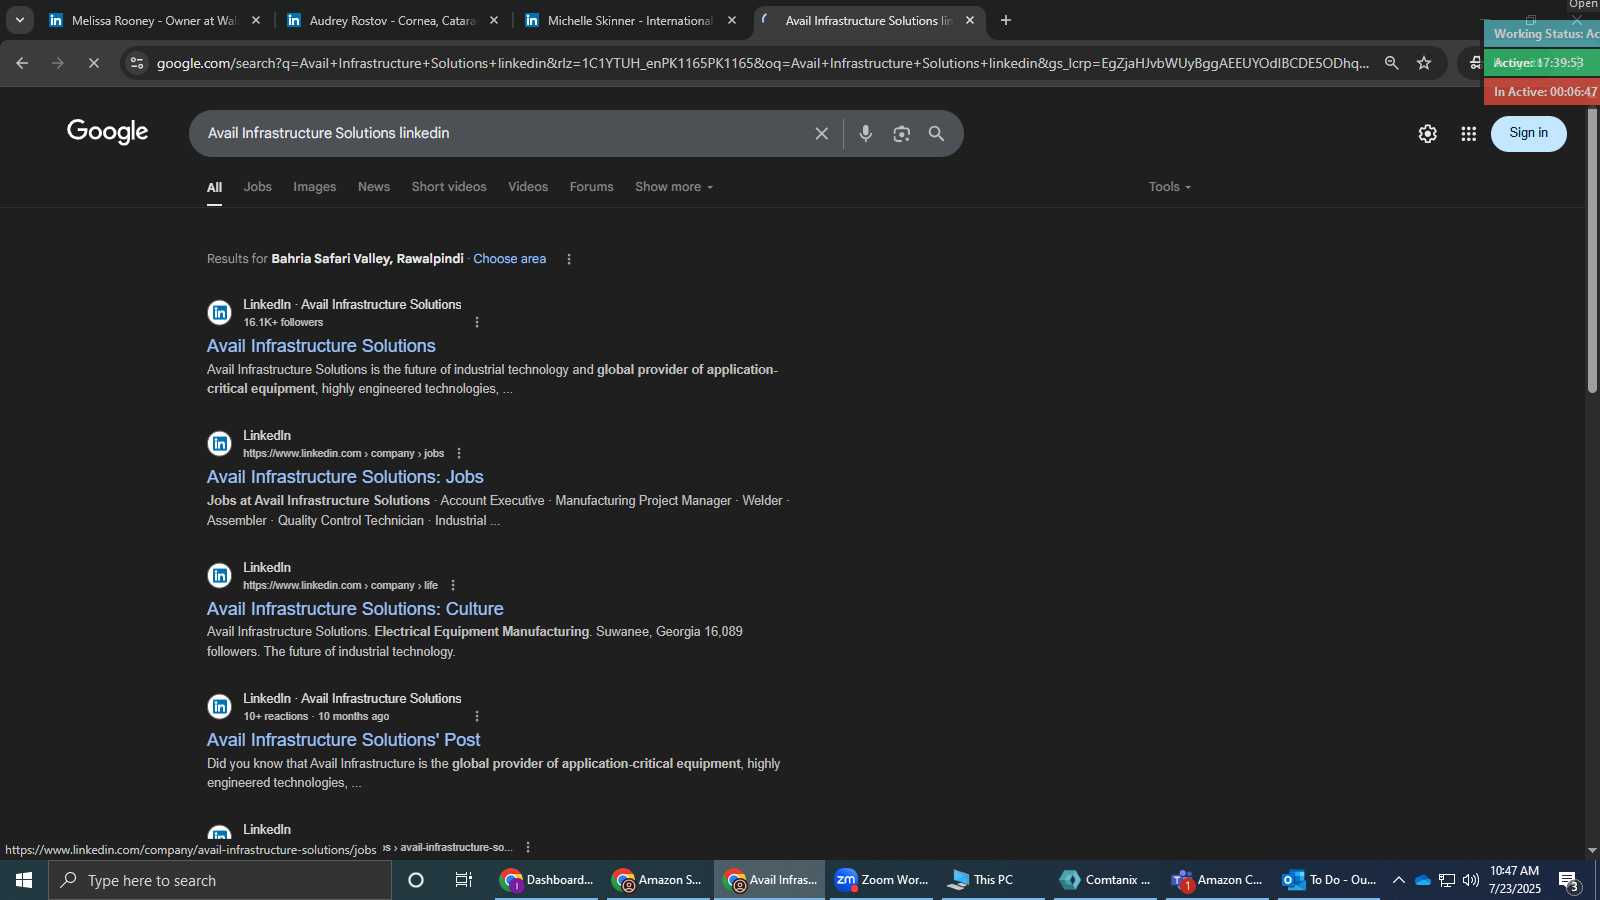Viewport: 1600px width, 900px height.
Task: Open Cortana circle icon on taskbar
Action: pyautogui.click(x=416, y=880)
